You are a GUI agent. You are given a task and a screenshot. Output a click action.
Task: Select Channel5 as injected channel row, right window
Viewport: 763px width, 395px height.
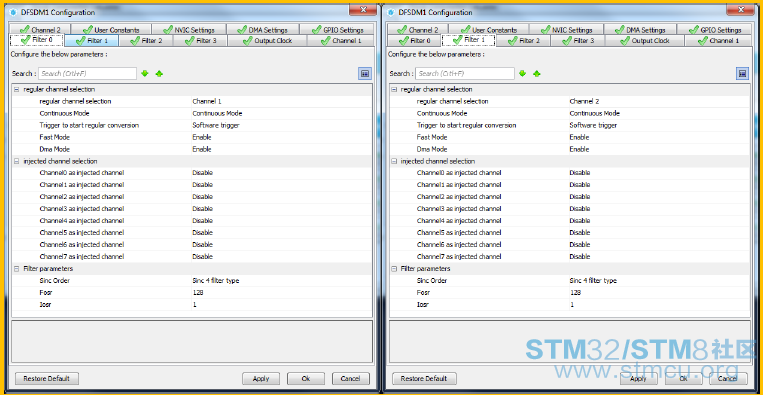[569, 233]
